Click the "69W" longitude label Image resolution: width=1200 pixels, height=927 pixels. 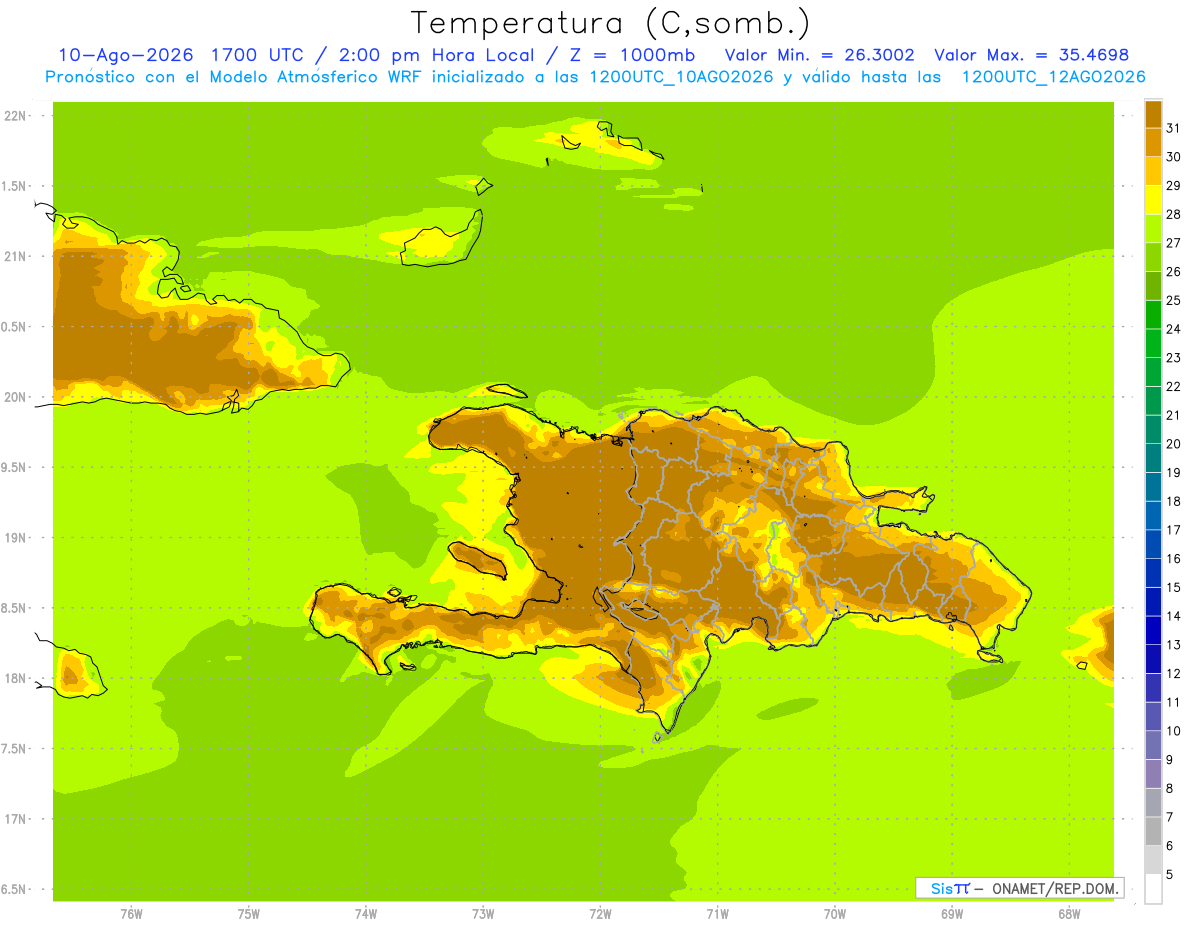pyautogui.click(x=951, y=914)
